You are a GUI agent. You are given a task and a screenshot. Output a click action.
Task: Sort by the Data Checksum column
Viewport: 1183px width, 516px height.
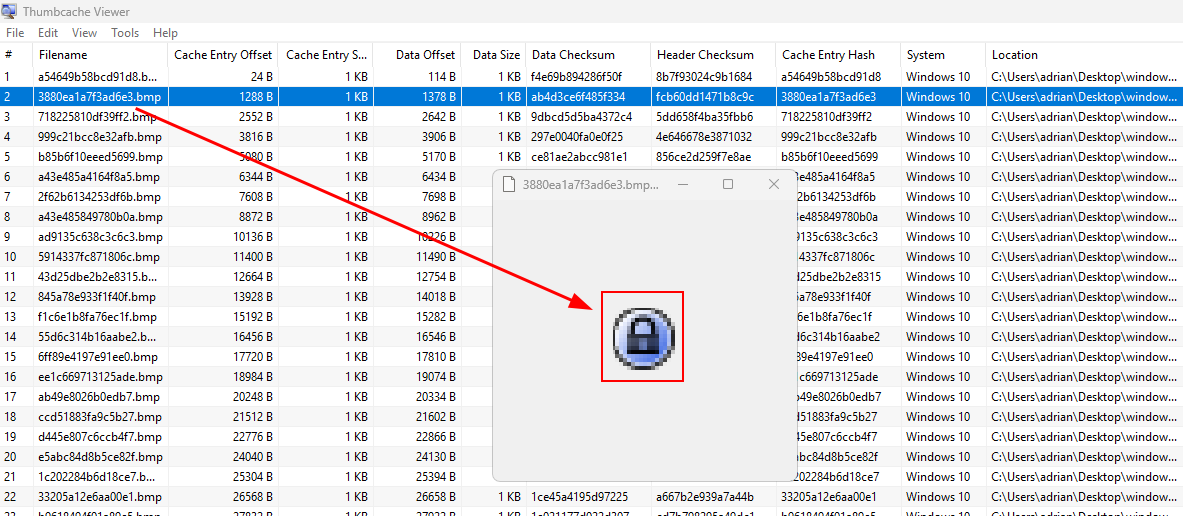[x=573, y=55]
